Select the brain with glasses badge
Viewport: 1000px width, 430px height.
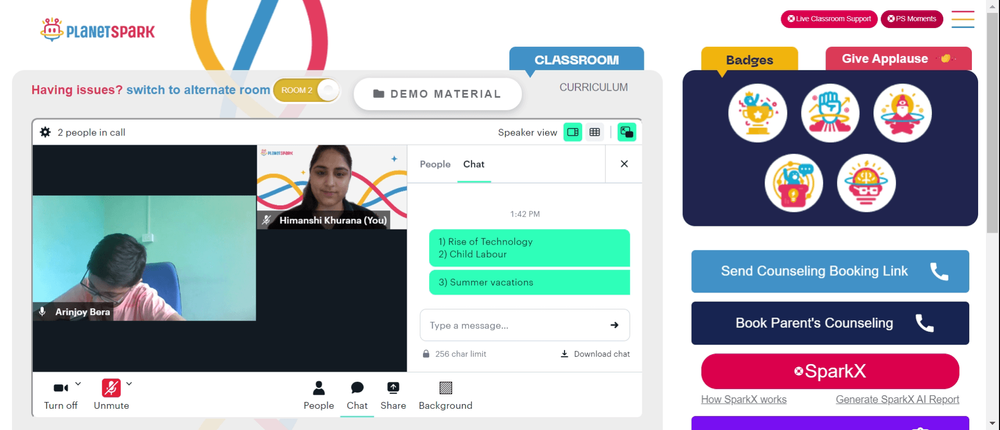click(866, 183)
